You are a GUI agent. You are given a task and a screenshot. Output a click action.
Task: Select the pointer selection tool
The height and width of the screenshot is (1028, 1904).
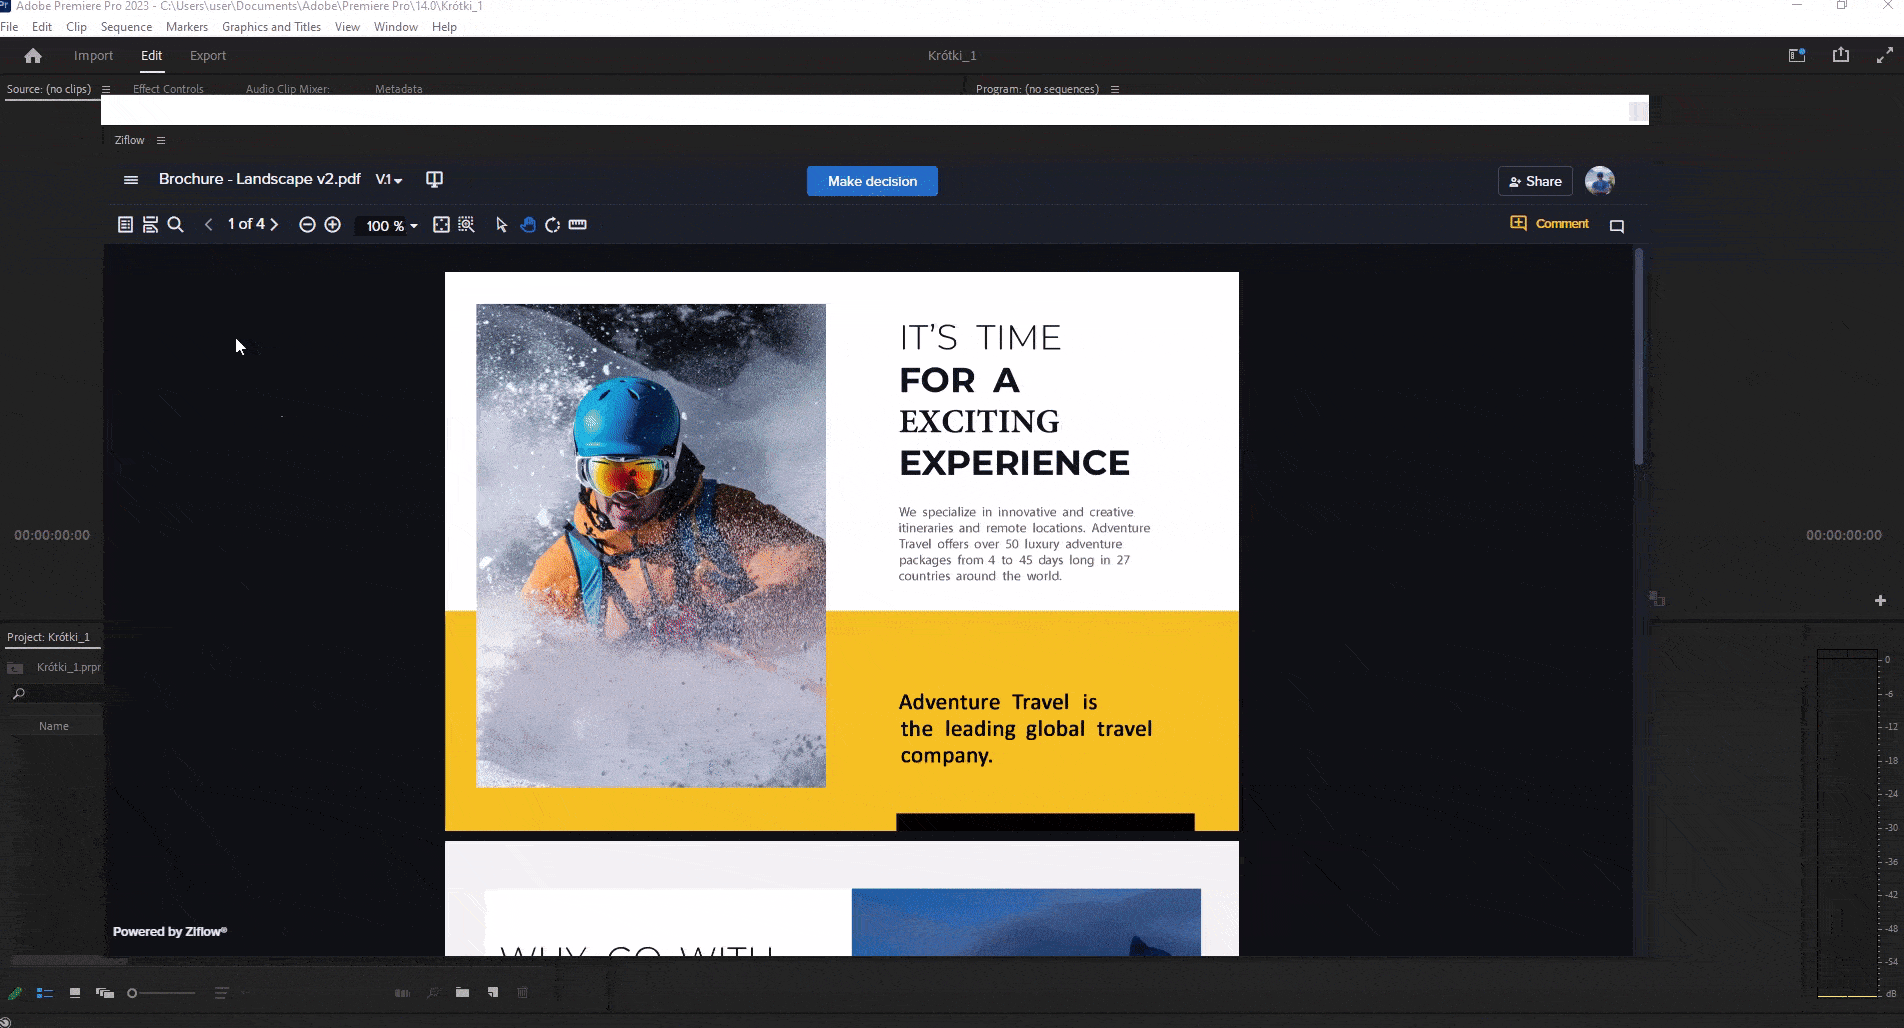click(502, 225)
